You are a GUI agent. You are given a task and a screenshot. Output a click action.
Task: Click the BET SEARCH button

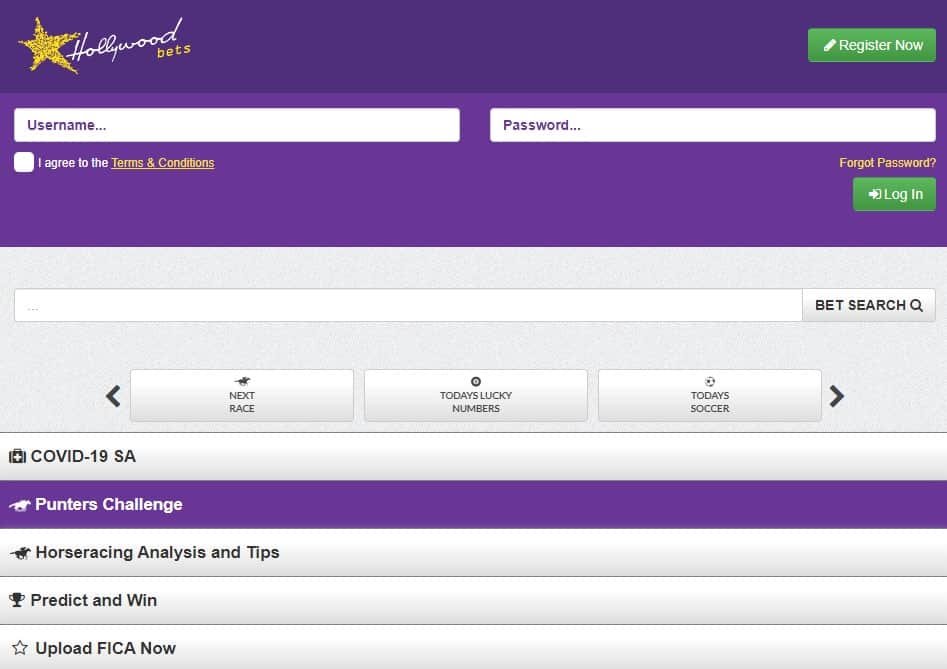click(868, 305)
